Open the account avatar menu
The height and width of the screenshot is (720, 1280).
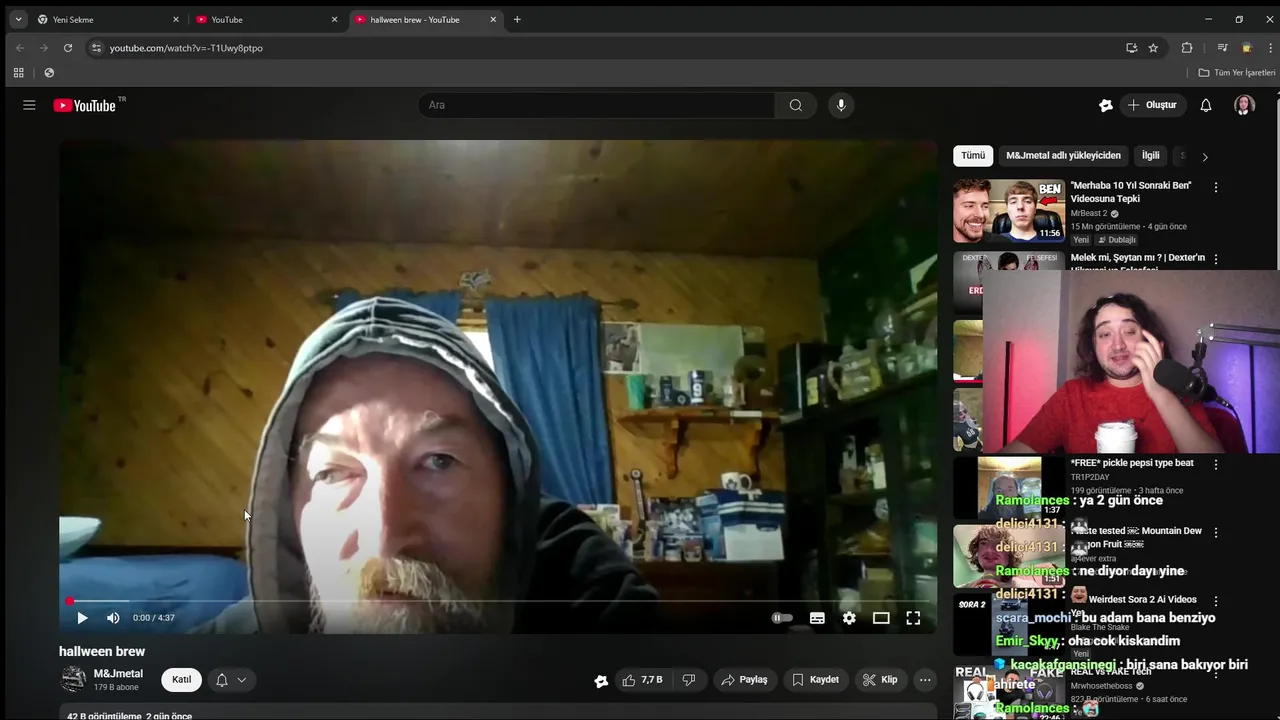click(1244, 105)
